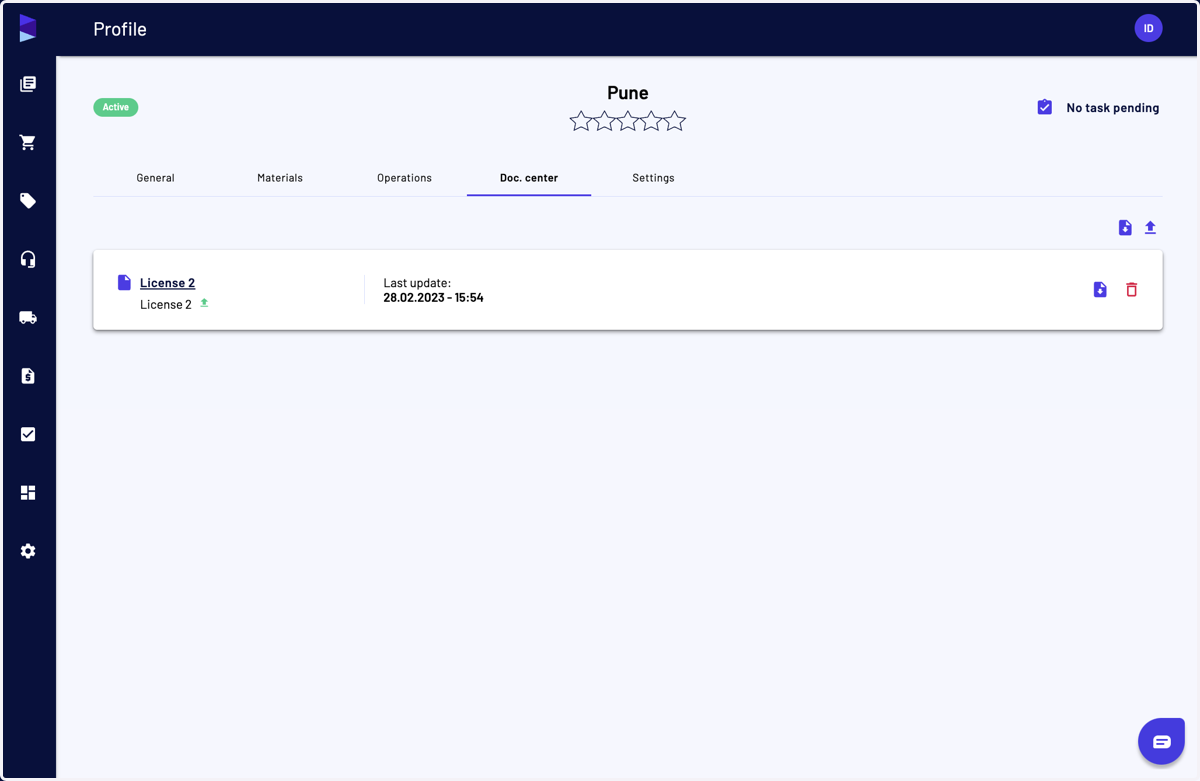The height and width of the screenshot is (781, 1200).
Task: Open the delivery truck sidebar icon
Action: coord(28,318)
